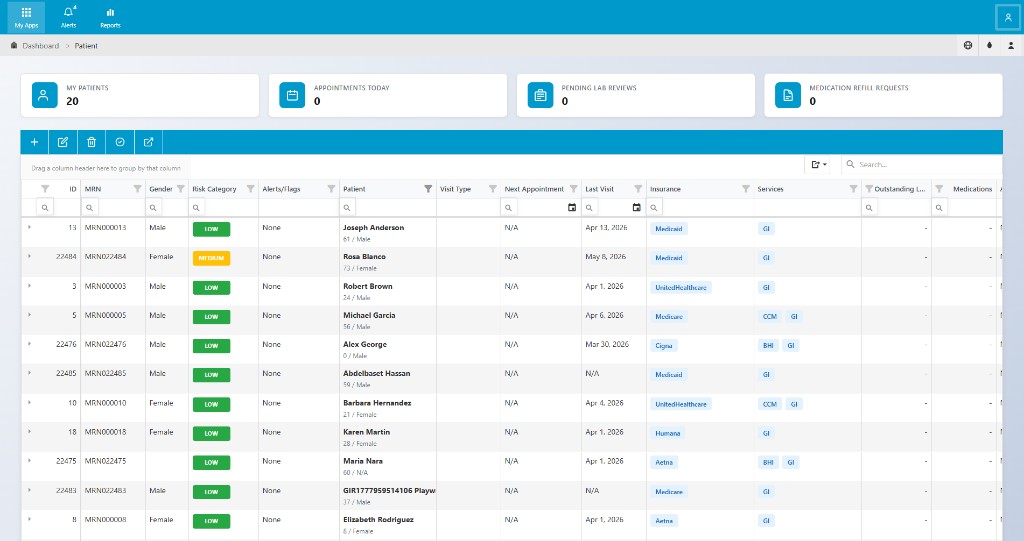Image resolution: width=1024 pixels, height=541 pixels.
Task: Click the globe language icon
Action: coord(968,46)
